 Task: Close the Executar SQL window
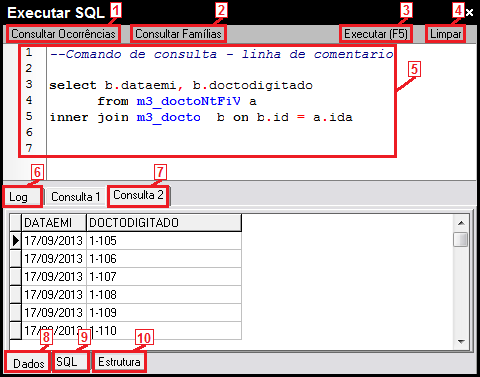coord(469,13)
